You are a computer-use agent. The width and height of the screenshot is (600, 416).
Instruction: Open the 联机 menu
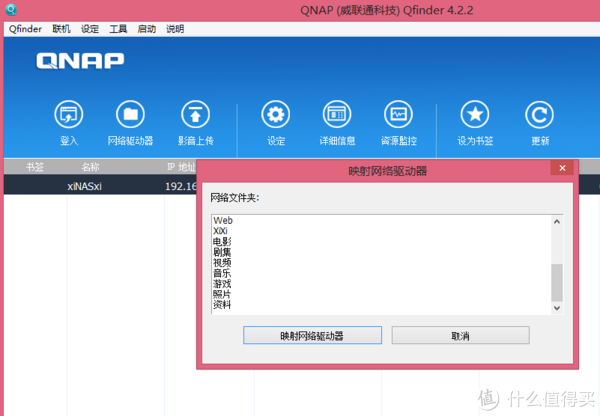(x=61, y=29)
